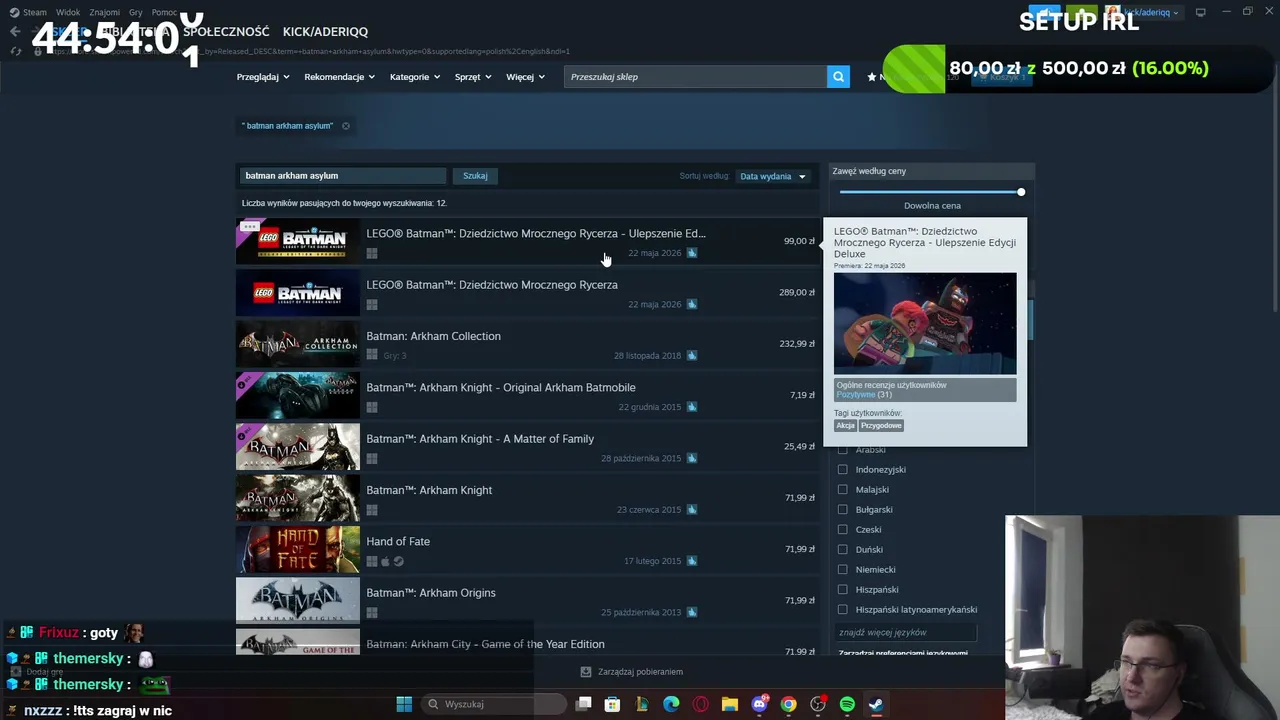Tick the Czeski language checkbox

click(842, 529)
